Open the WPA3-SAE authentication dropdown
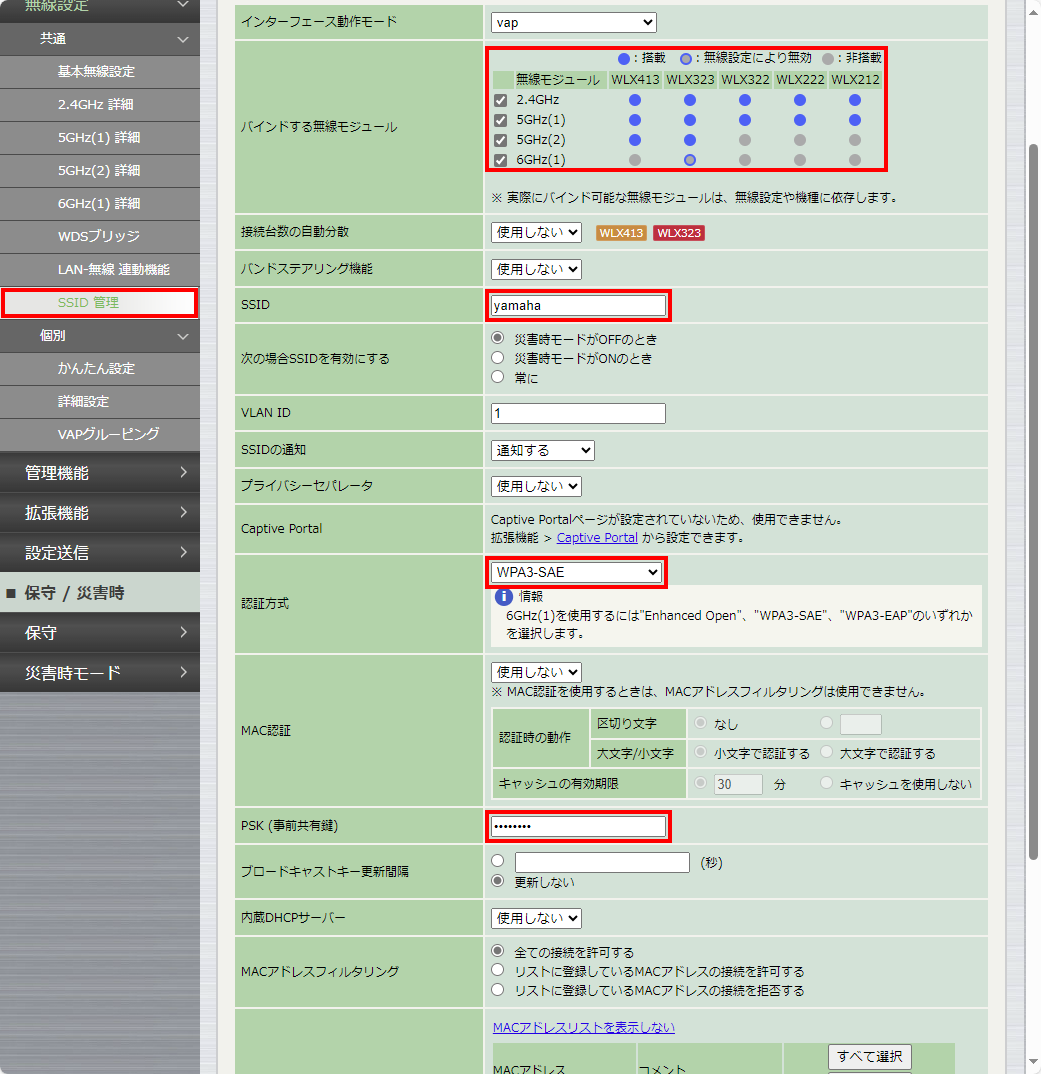This screenshot has width=1041, height=1074. coord(576,572)
